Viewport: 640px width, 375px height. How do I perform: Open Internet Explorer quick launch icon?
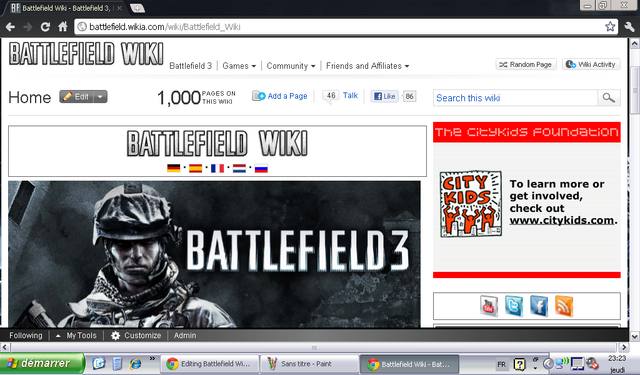coord(136,363)
